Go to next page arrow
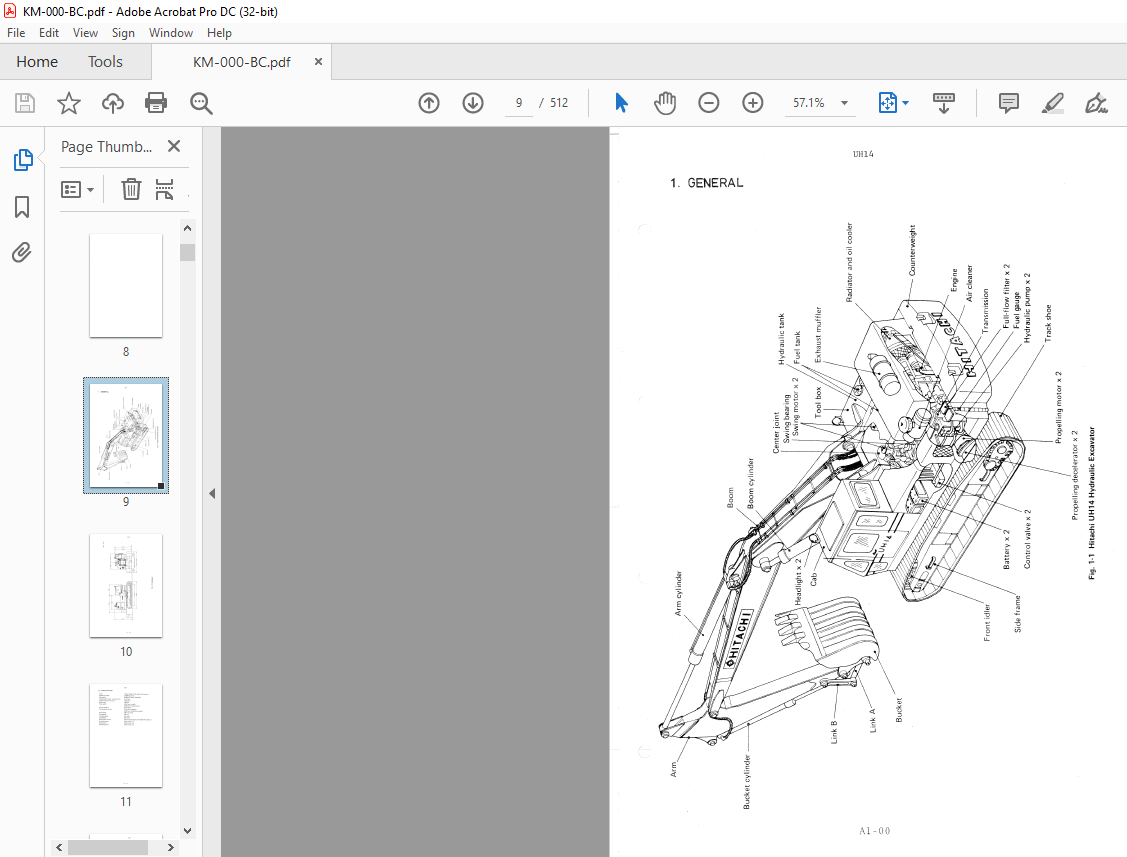This screenshot has width=1127, height=857. pos(473,103)
